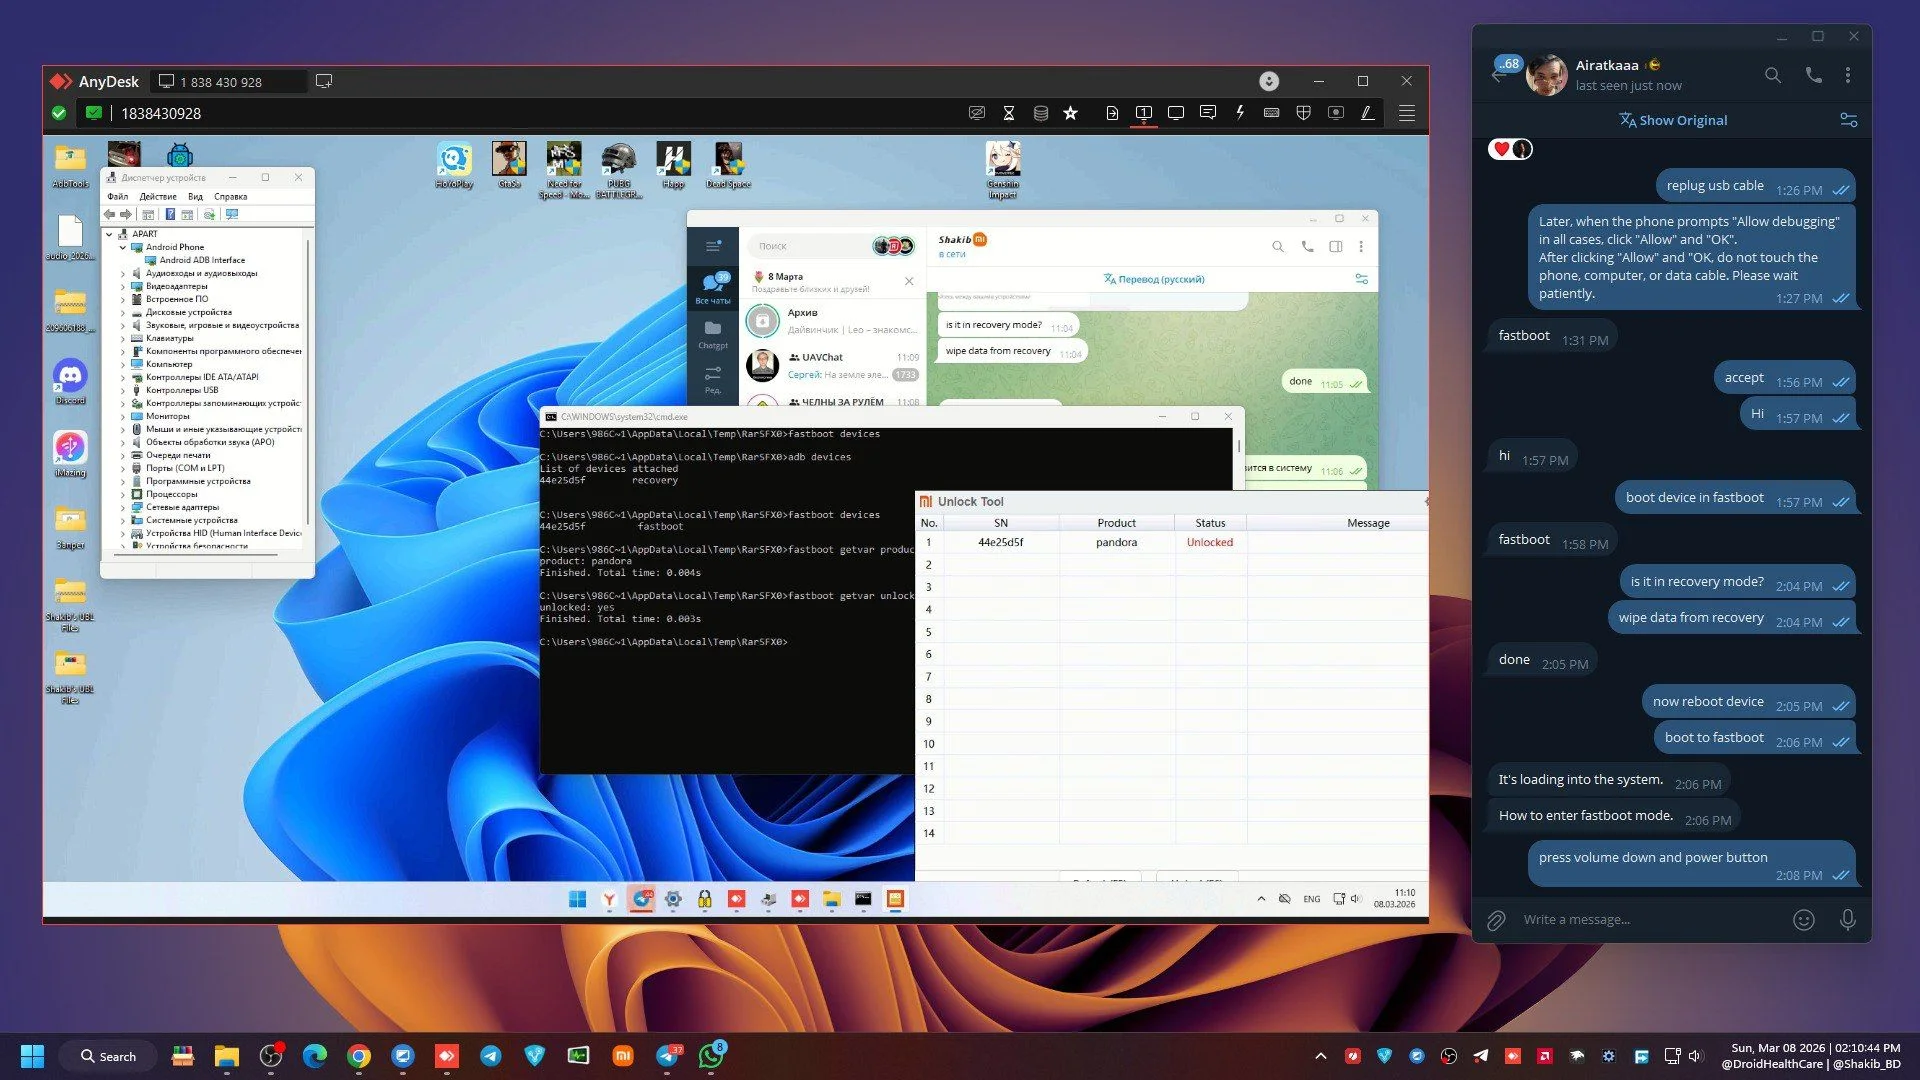Open AnyDesk whiteboard pen tool
Screen dimensions: 1920x1080
(x=1367, y=113)
